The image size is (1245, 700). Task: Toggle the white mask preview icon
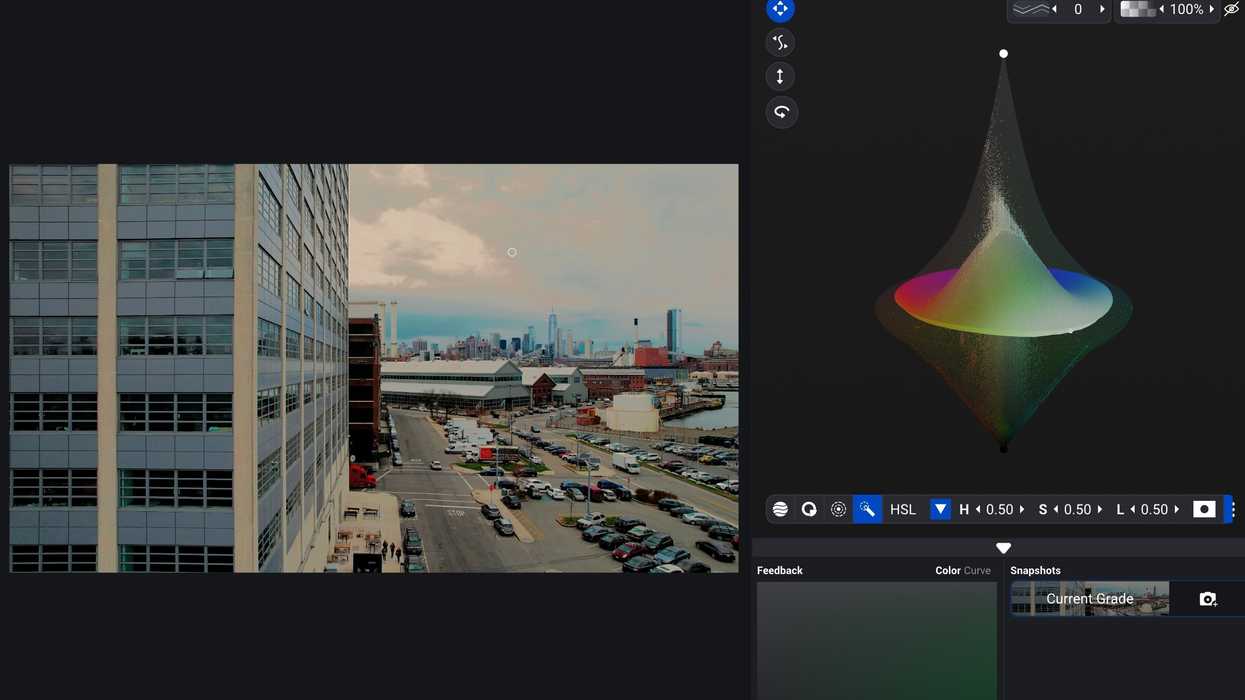tap(1204, 509)
